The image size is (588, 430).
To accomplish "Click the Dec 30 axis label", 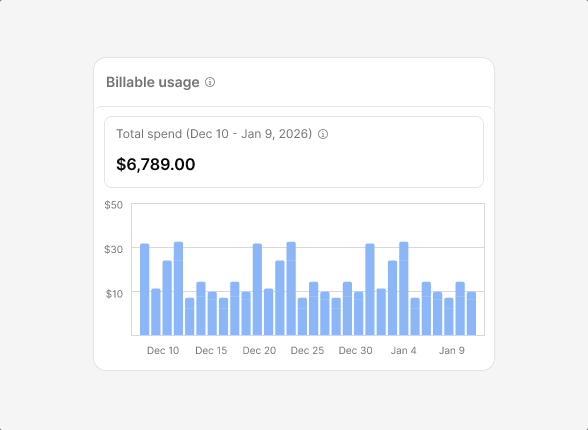I will coord(356,351).
